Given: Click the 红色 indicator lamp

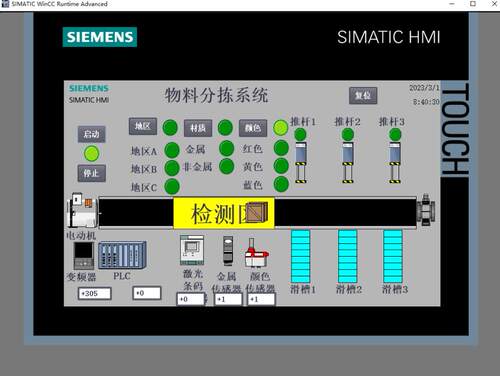Looking at the screenshot, I should (281, 148).
